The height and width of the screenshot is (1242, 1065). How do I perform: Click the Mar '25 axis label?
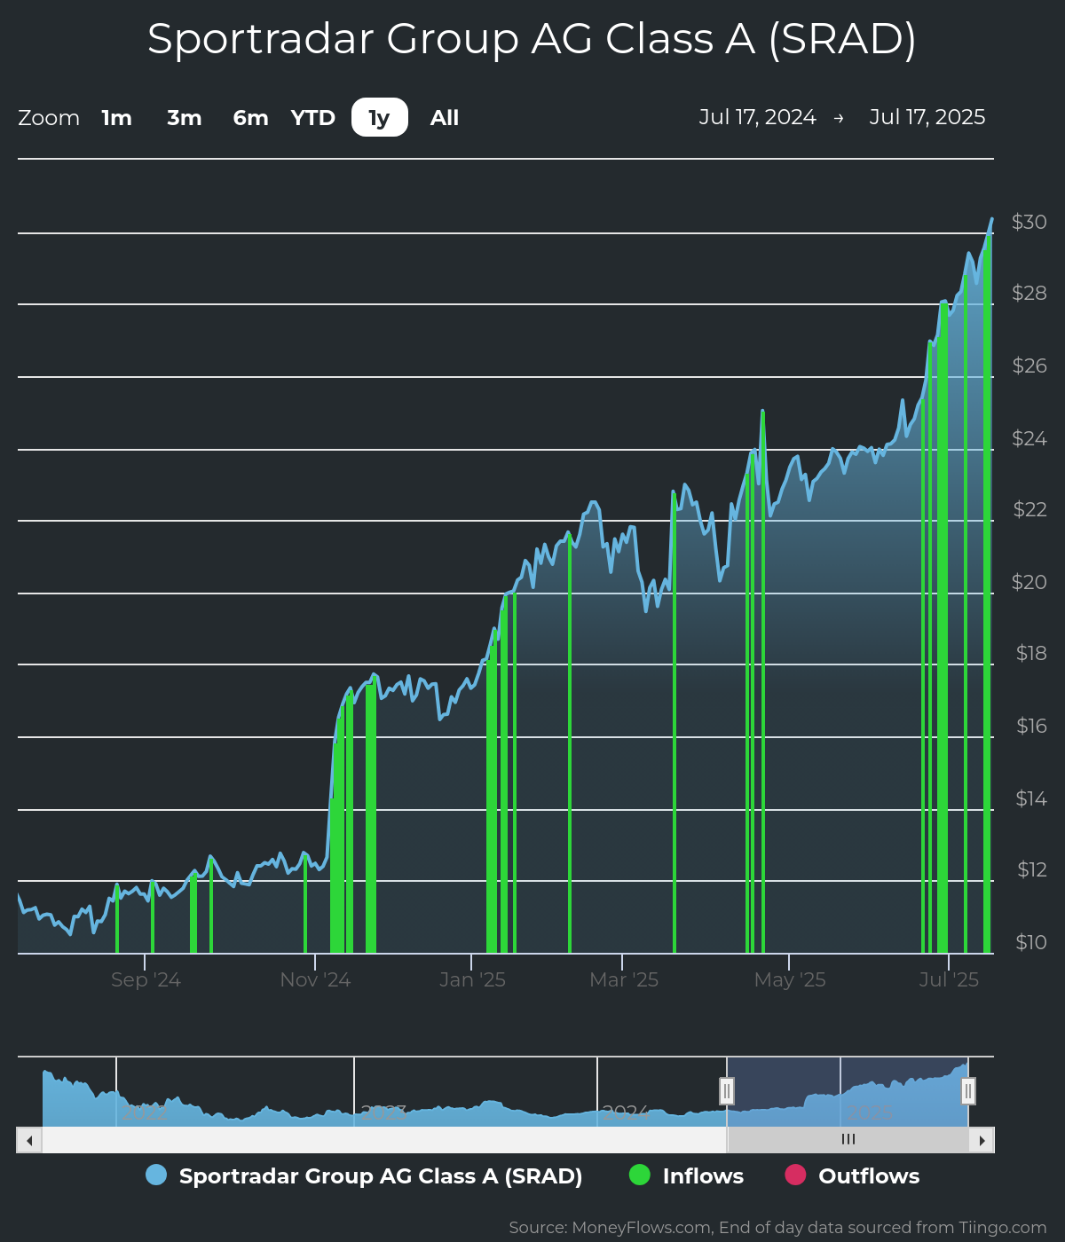pos(624,980)
